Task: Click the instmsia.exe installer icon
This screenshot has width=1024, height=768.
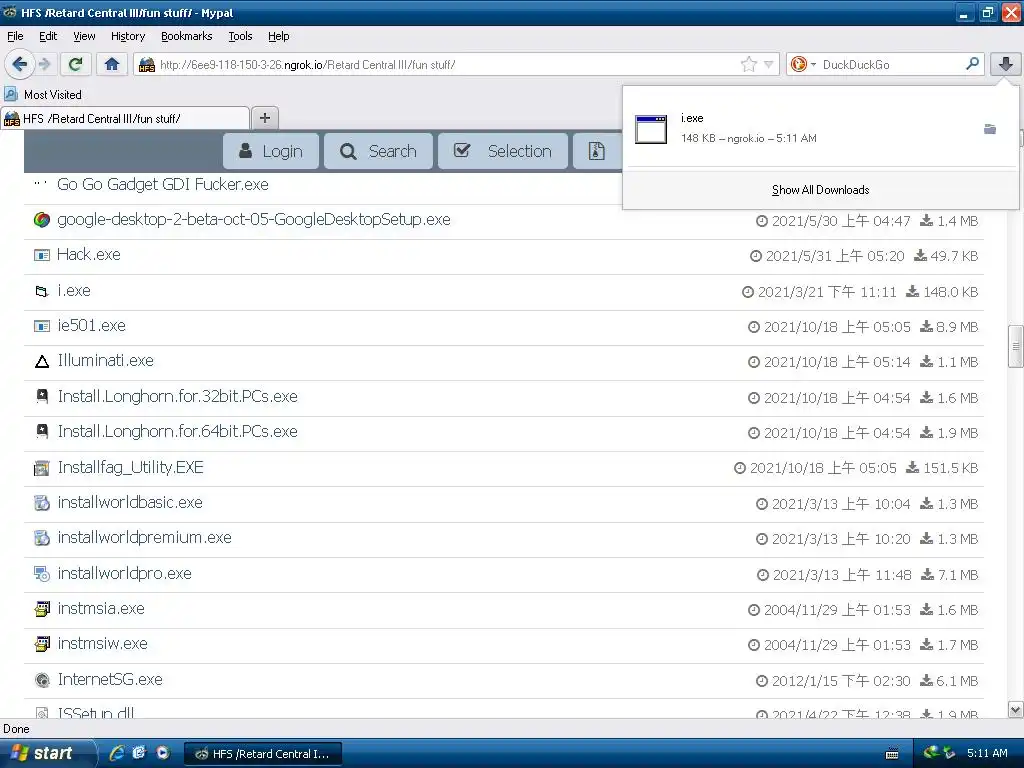Action: pyautogui.click(x=42, y=609)
